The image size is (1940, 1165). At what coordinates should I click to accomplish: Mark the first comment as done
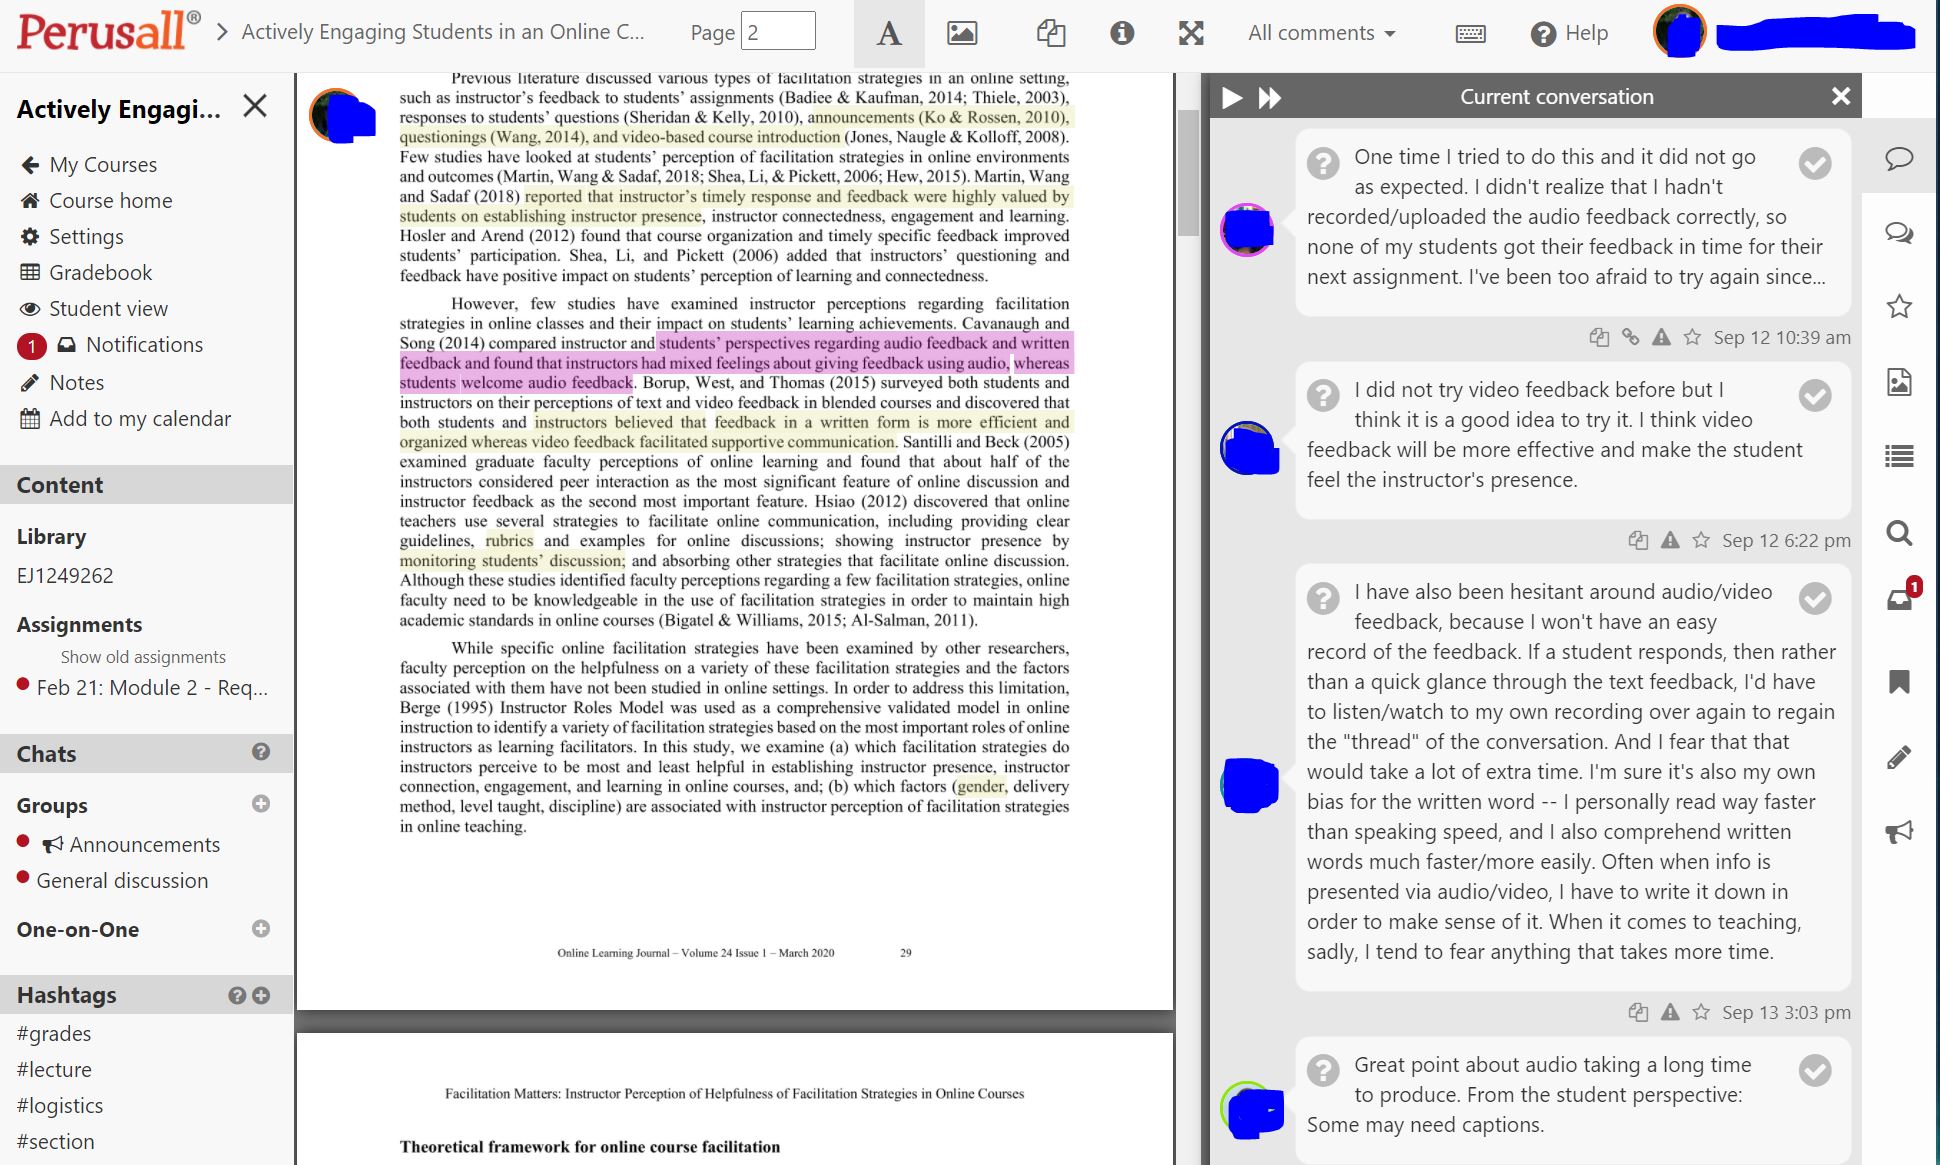point(1816,163)
